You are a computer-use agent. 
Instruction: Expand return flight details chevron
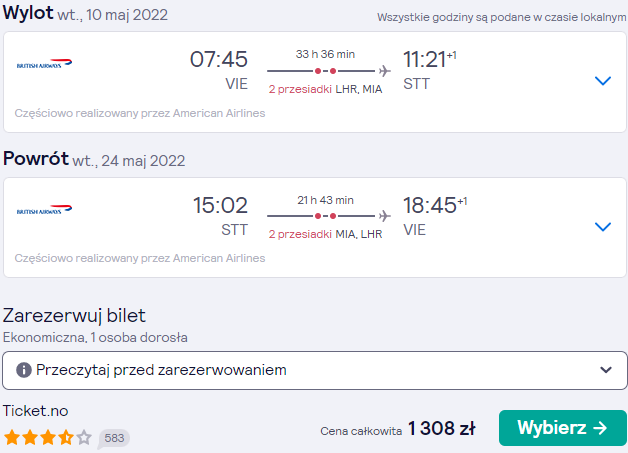pyautogui.click(x=603, y=227)
